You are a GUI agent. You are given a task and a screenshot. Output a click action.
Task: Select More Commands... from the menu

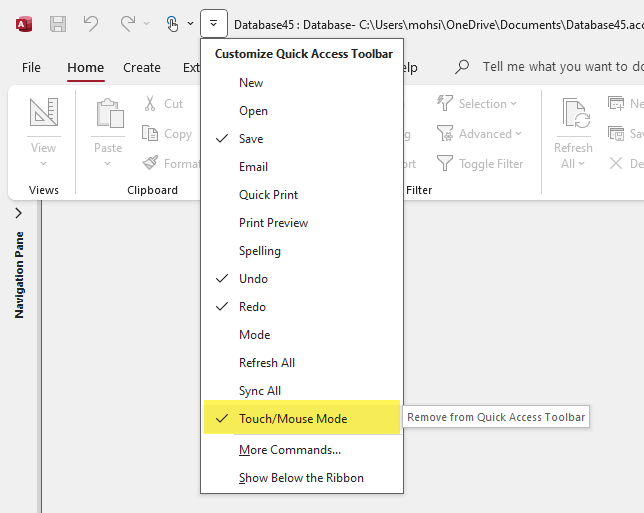pyautogui.click(x=289, y=450)
